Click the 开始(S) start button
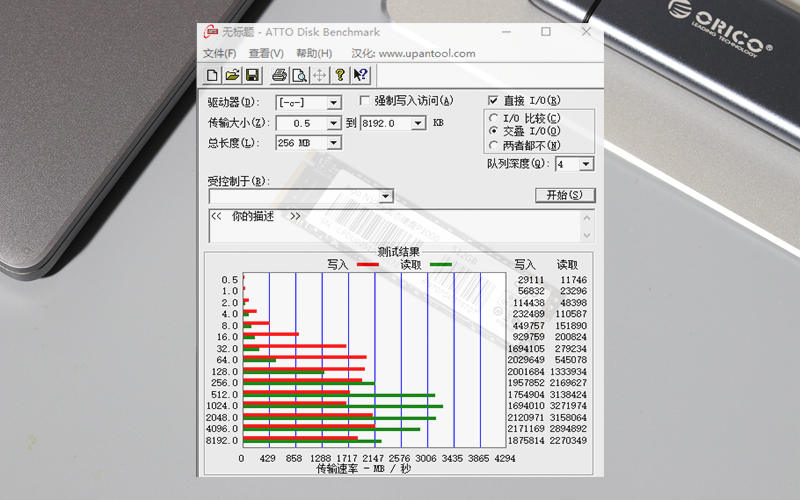Viewport: 800px width, 500px height. click(x=565, y=195)
